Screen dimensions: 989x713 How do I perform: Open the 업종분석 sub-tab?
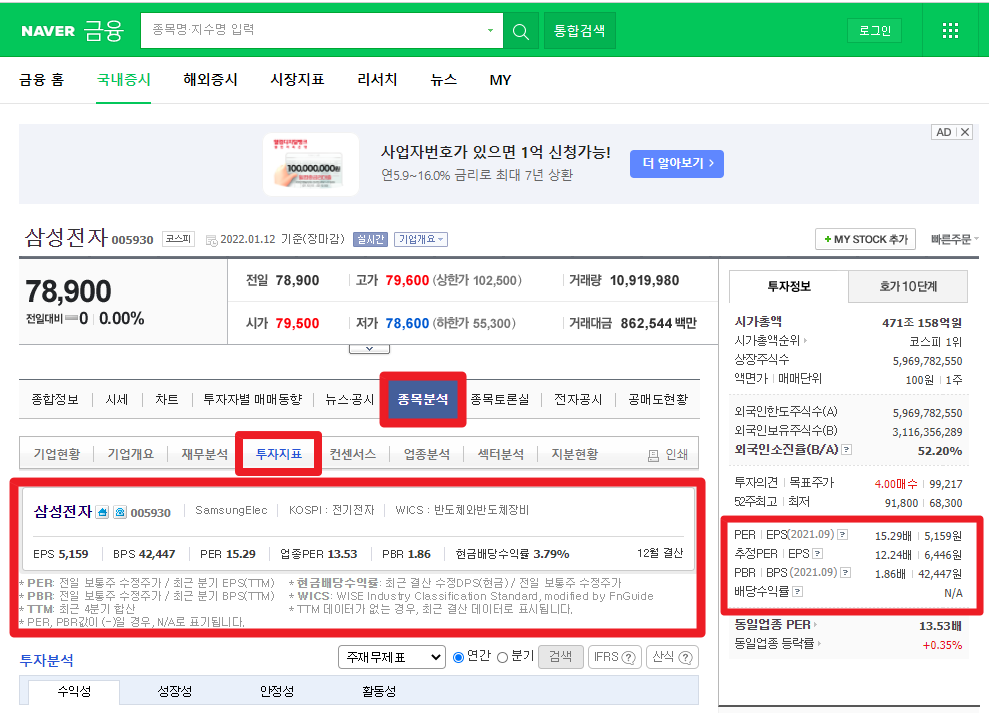(x=426, y=454)
